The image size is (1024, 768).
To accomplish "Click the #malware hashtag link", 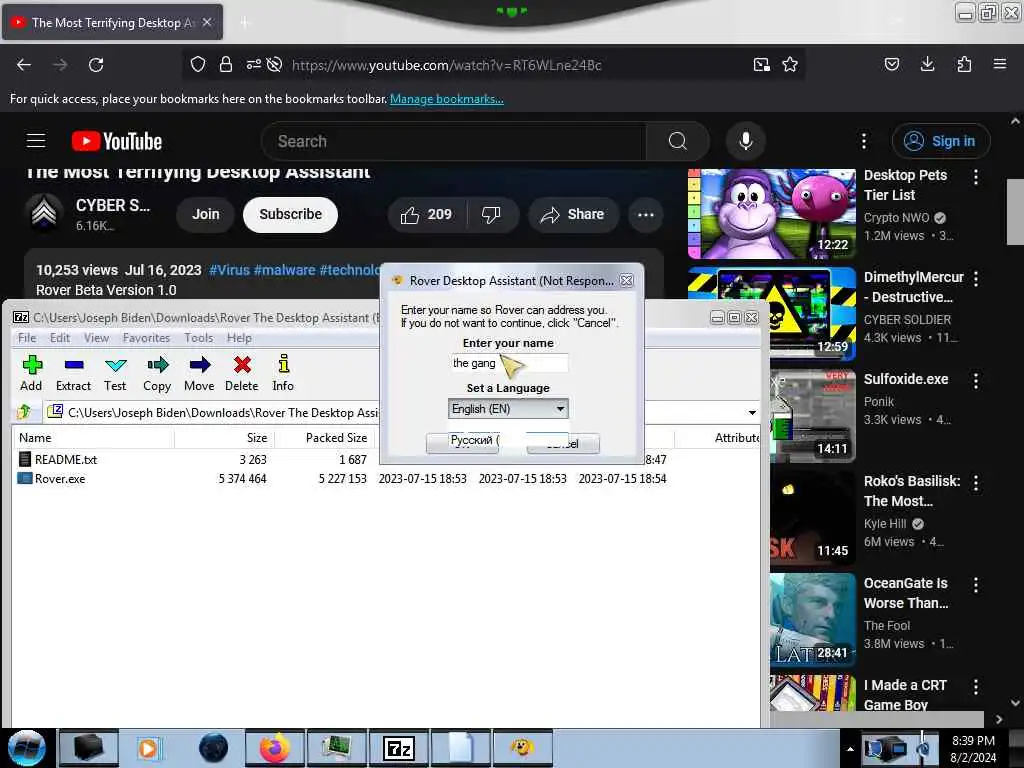I will point(284,270).
